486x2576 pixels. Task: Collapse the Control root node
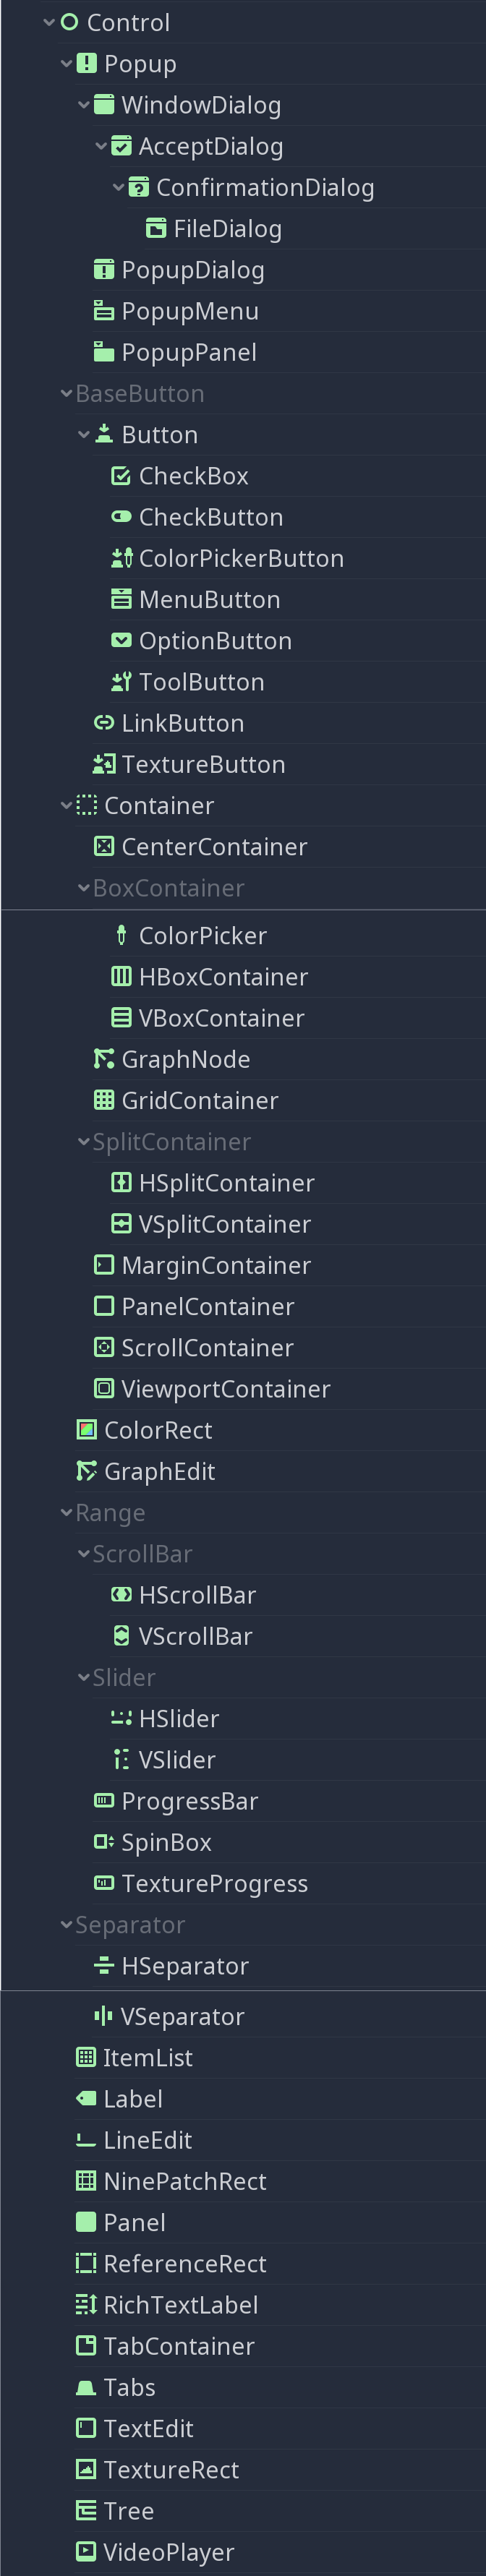click(49, 22)
